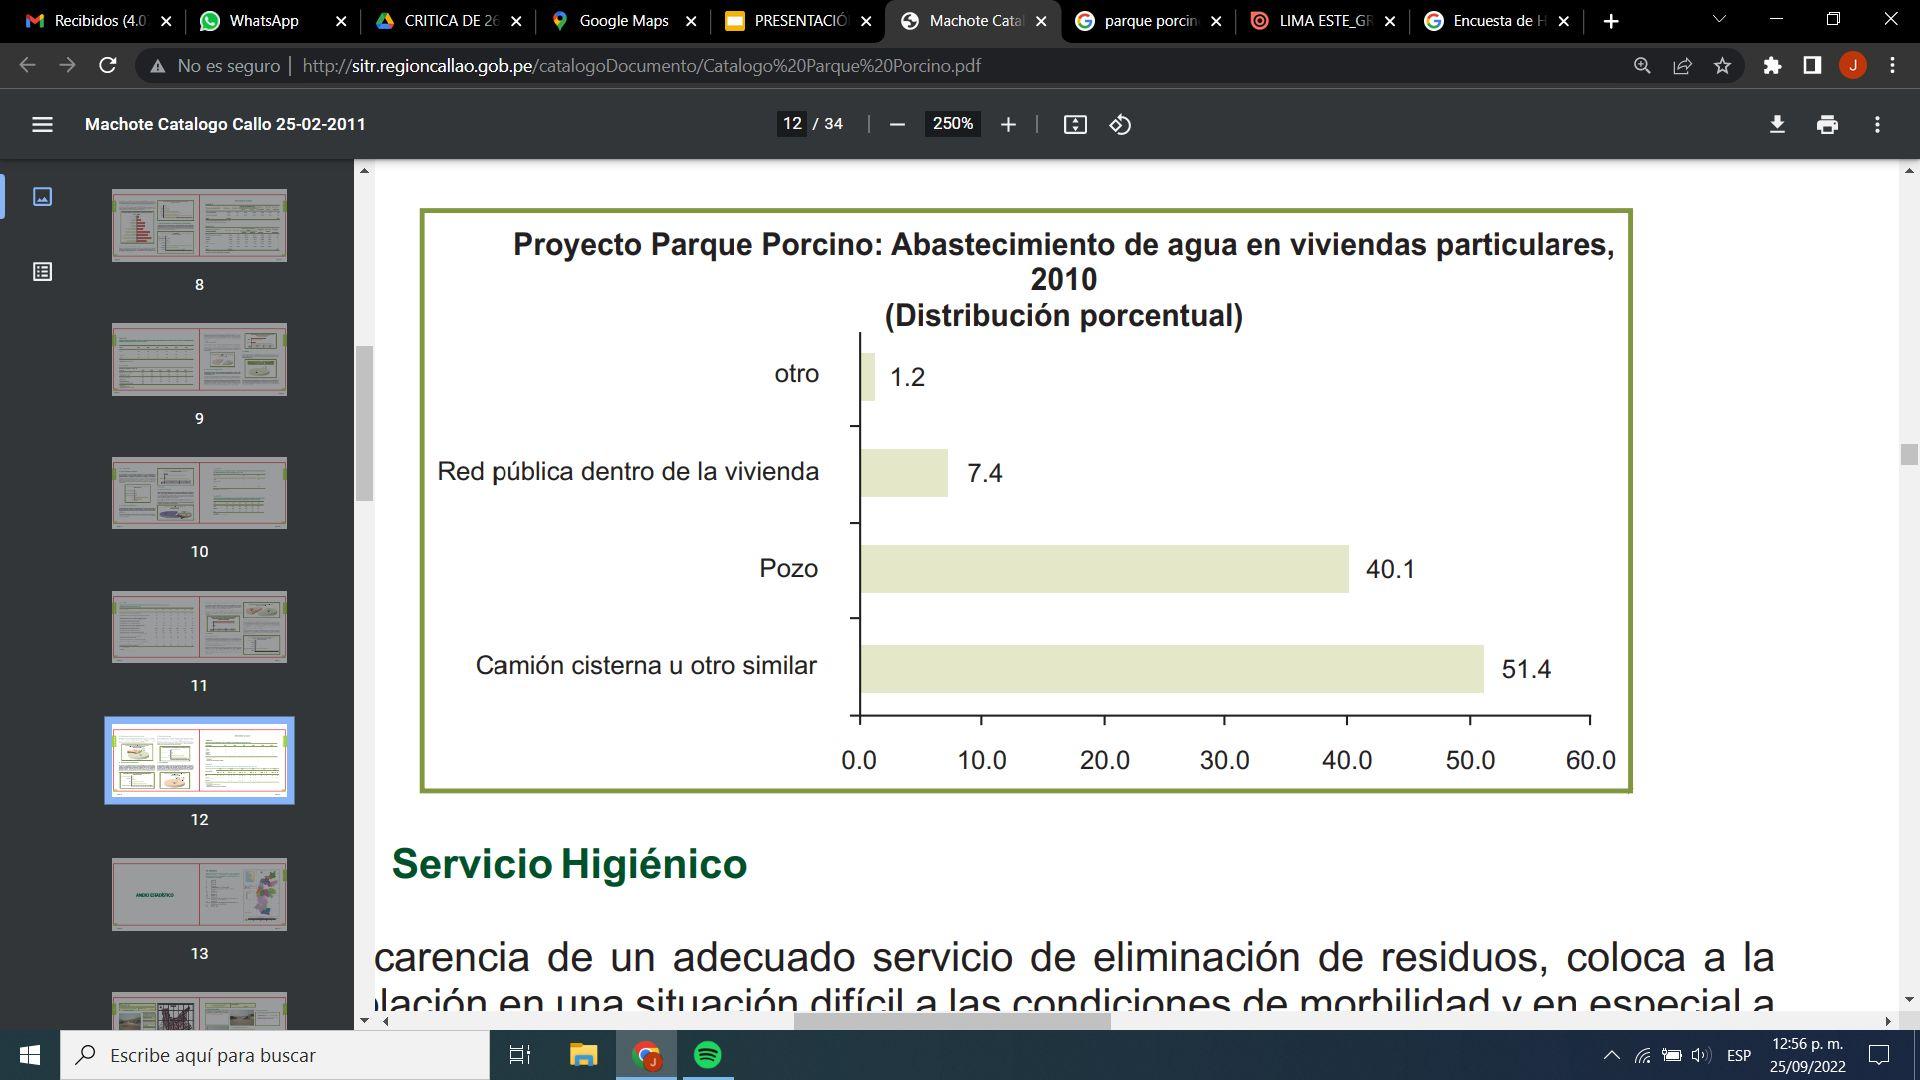
Task: Toggle the PDF sidebar hamburger menu
Action: click(x=42, y=124)
